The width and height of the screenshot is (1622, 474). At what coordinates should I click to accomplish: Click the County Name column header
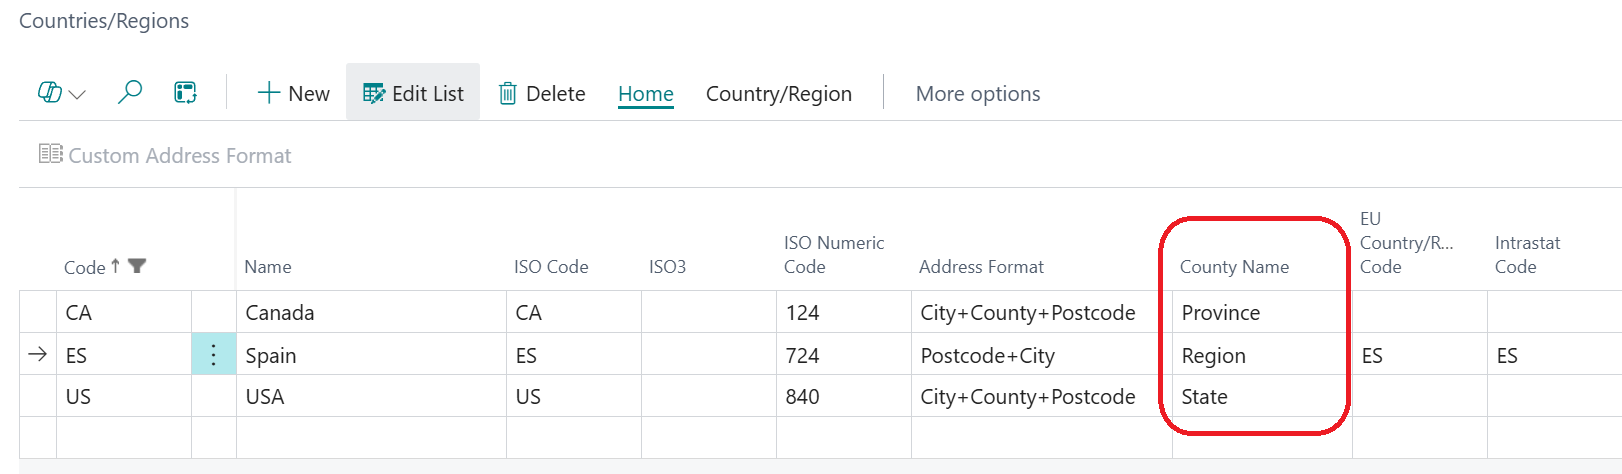tap(1234, 267)
